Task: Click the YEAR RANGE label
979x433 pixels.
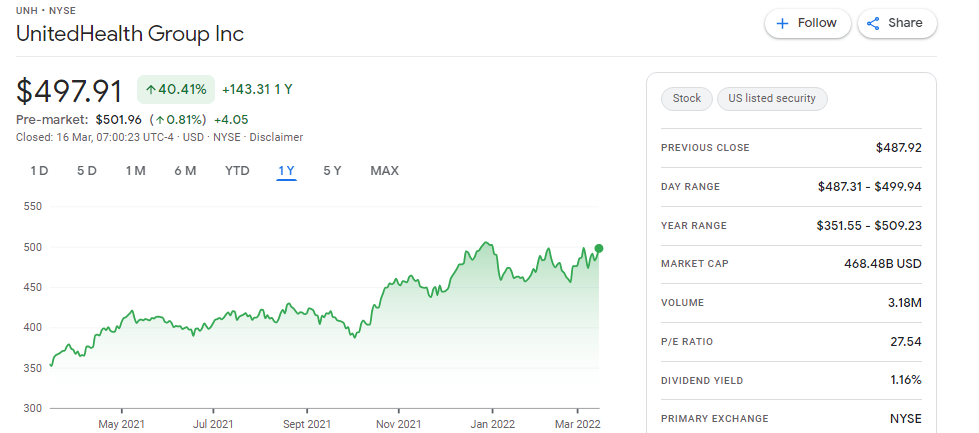Action: tap(694, 225)
